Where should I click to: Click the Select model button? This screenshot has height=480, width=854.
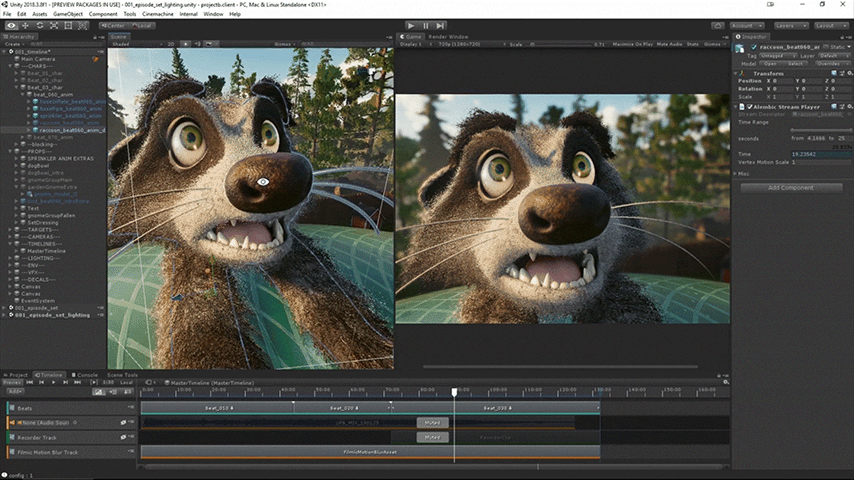[x=795, y=64]
